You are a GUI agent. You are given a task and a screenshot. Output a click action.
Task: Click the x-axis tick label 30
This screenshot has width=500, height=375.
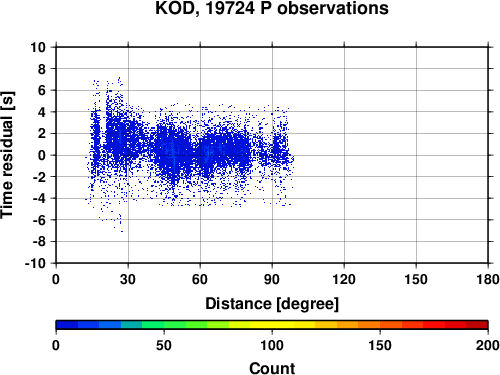(x=128, y=279)
